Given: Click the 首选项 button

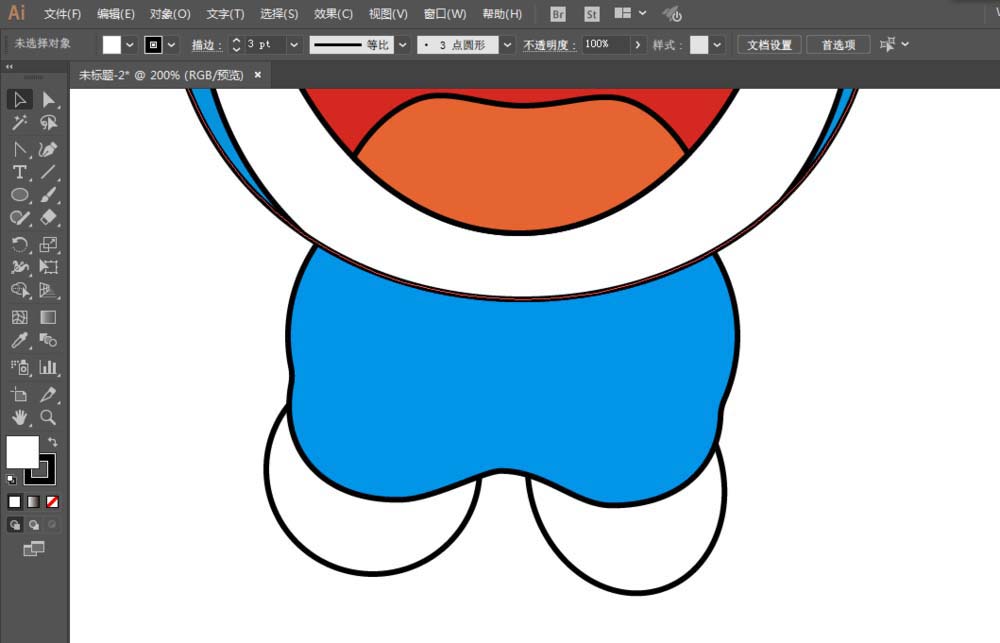Looking at the screenshot, I should tap(838, 45).
